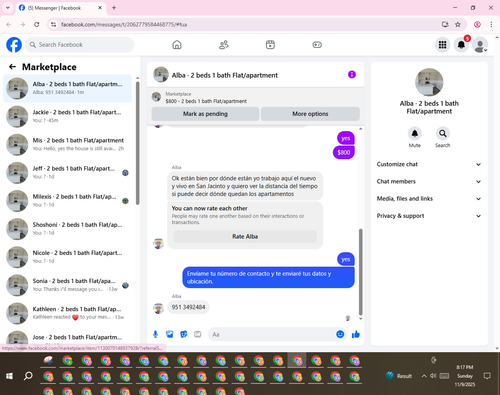Click the Spanish sent message bubble Envíame

click(x=268, y=278)
